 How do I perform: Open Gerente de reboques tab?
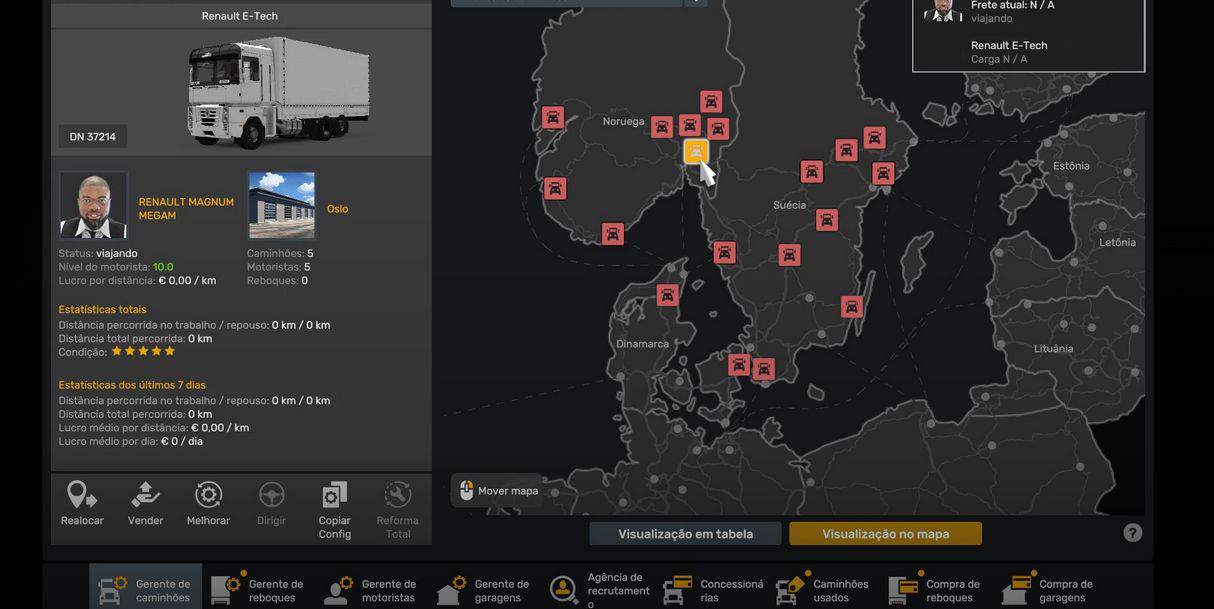(258, 590)
